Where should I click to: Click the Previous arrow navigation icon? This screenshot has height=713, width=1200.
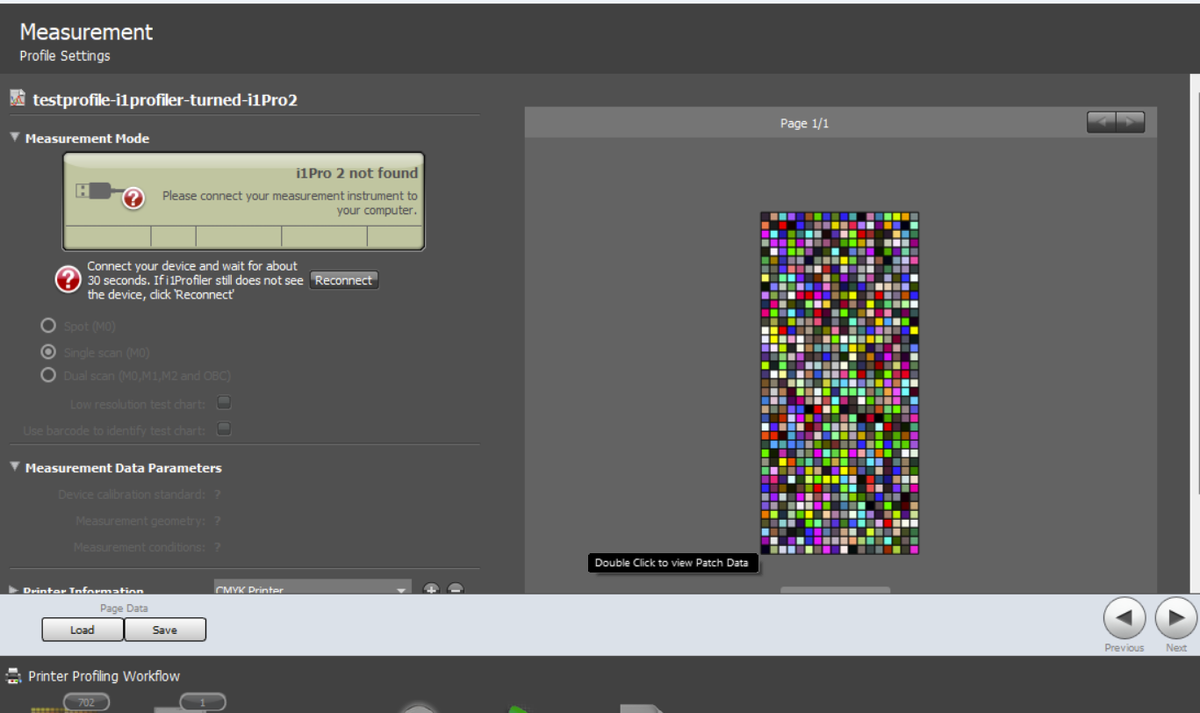click(1124, 619)
